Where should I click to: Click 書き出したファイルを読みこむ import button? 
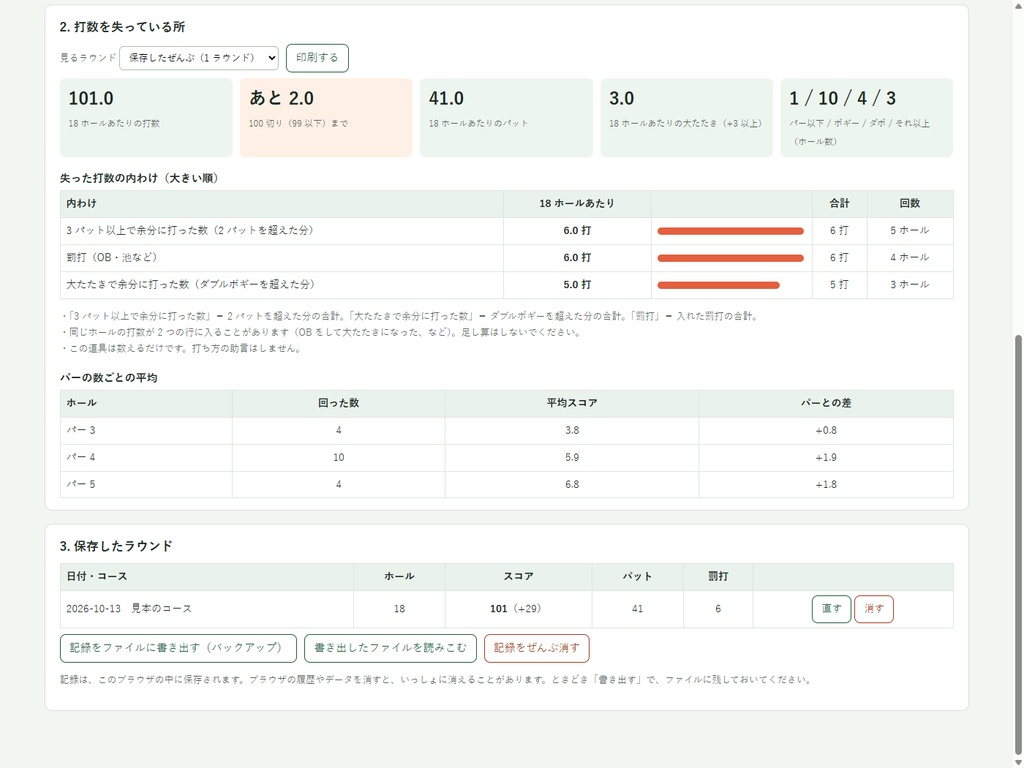click(391, 648)
